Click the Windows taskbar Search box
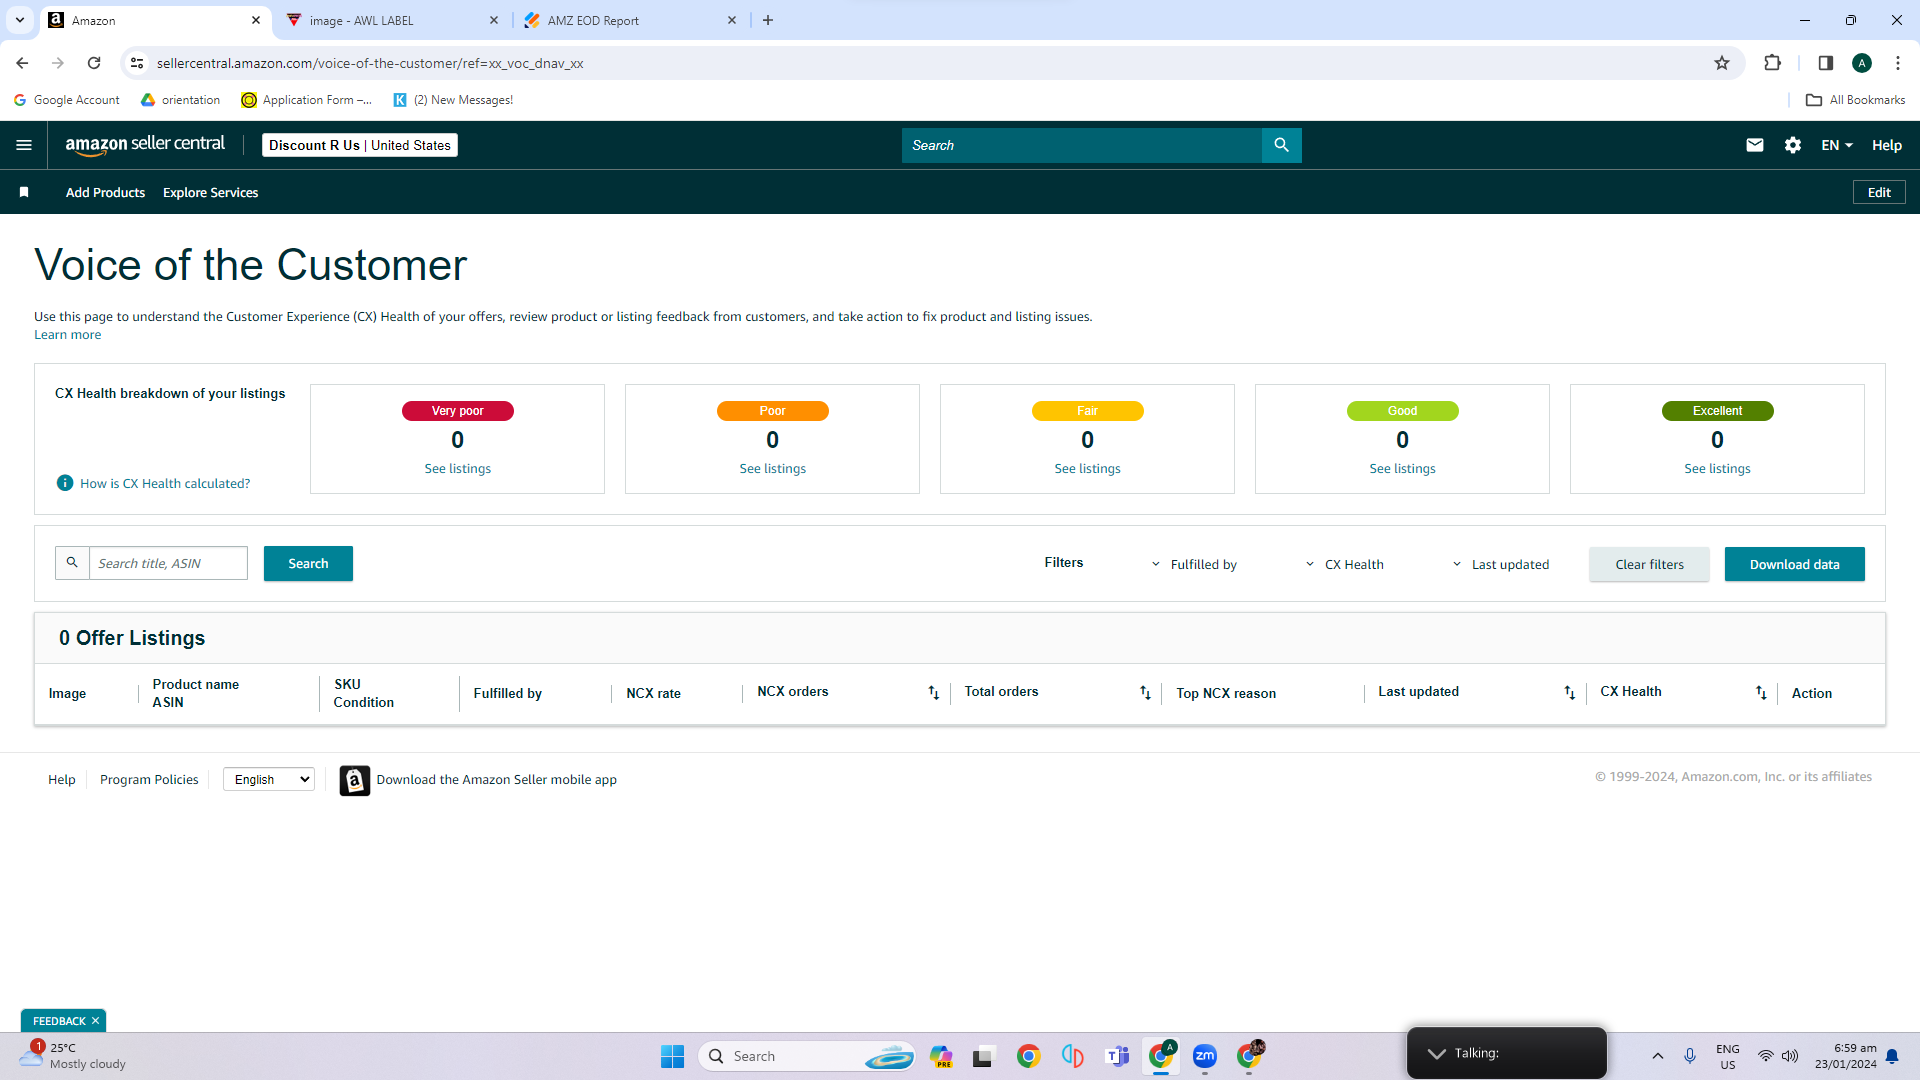1920x1080 pixels. (x=807, y=1056)
